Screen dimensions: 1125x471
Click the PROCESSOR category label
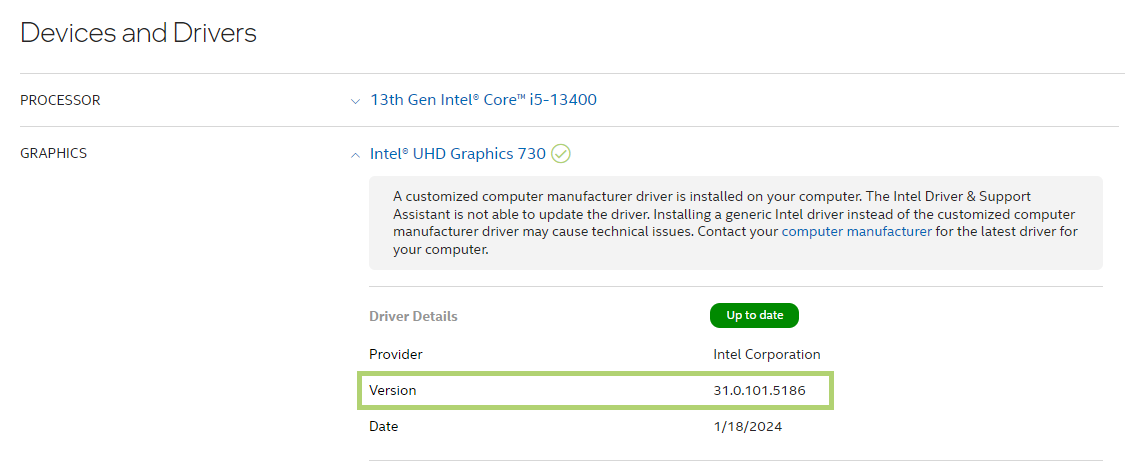click(60, 100)
